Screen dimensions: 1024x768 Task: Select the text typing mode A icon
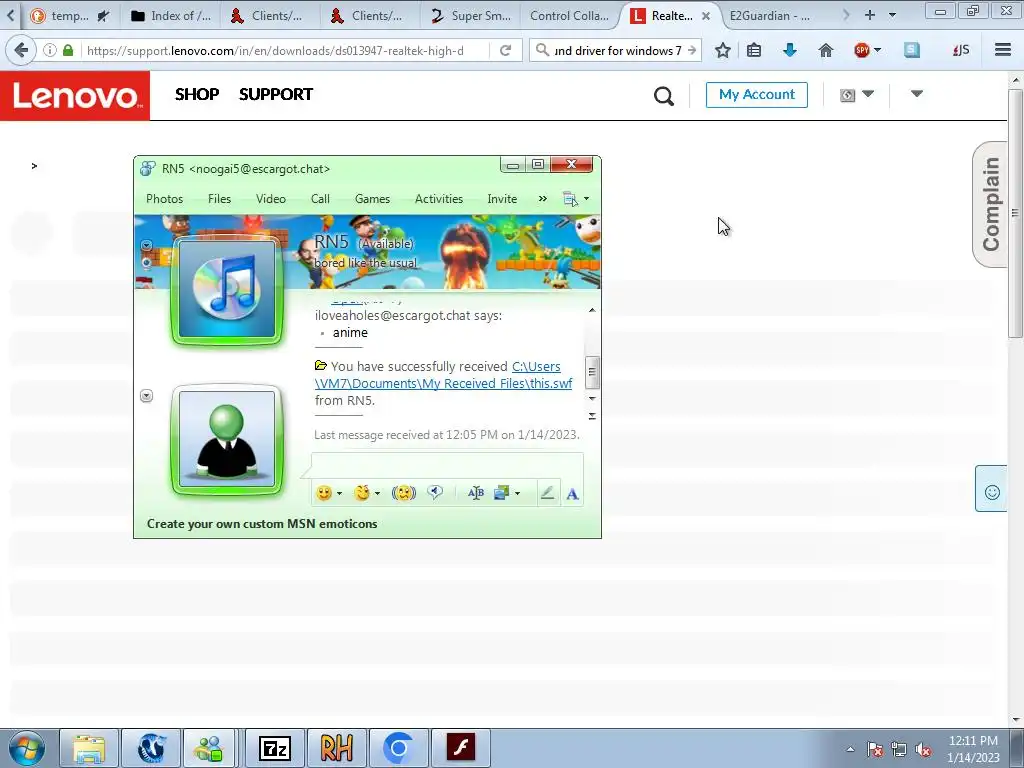pos(572,494)
